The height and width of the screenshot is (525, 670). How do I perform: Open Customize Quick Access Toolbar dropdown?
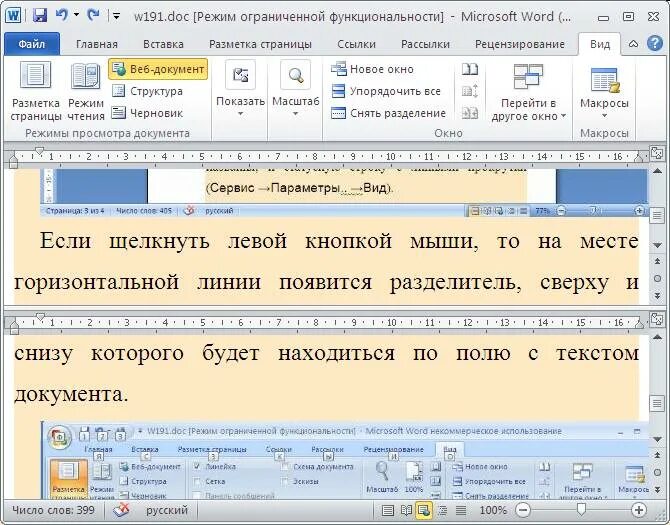pos(116,16)
